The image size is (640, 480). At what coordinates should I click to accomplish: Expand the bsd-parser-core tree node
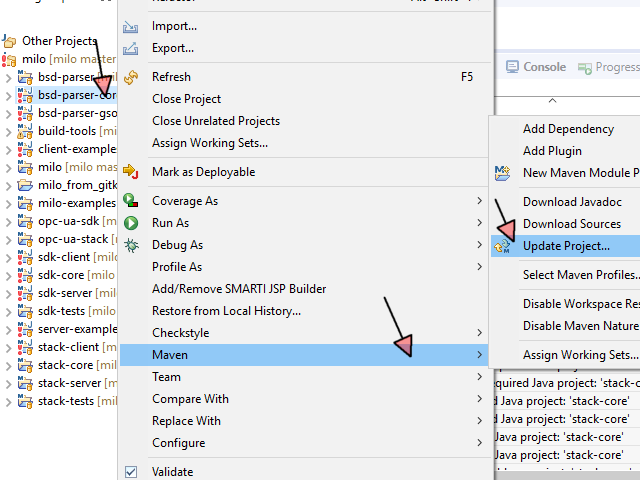(x=8, y=96)
